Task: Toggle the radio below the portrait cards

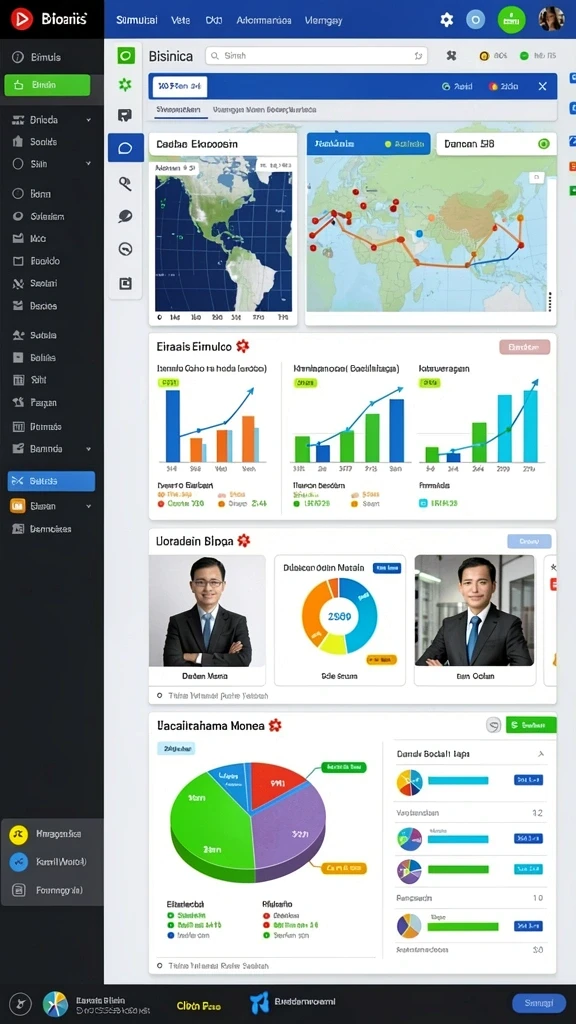Action: click(x=159, y=696)
